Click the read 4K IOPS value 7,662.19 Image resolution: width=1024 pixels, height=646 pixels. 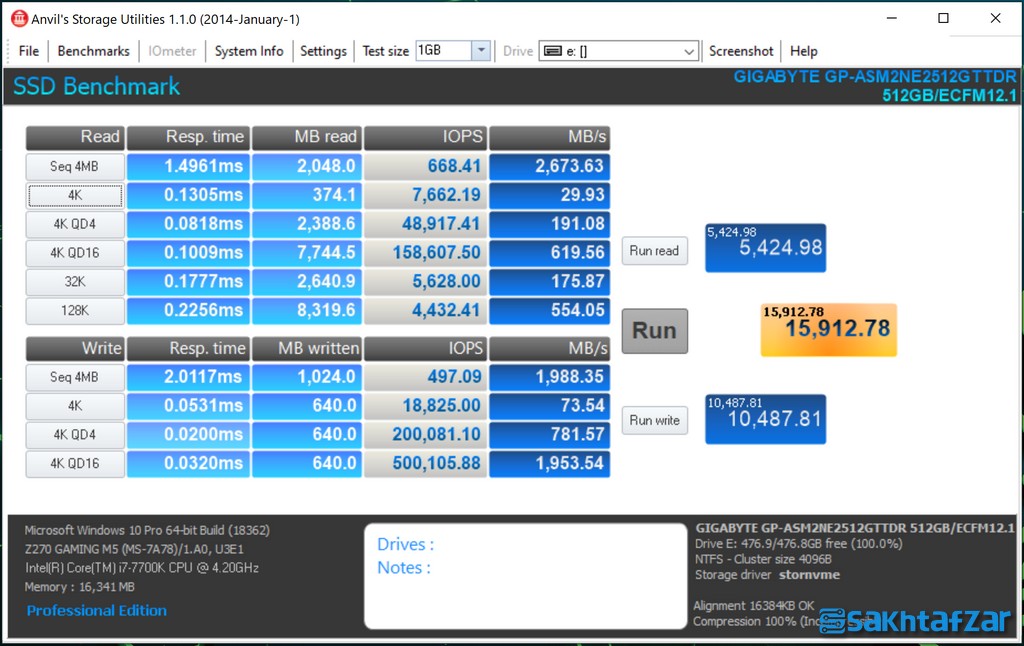coord(425,195)
